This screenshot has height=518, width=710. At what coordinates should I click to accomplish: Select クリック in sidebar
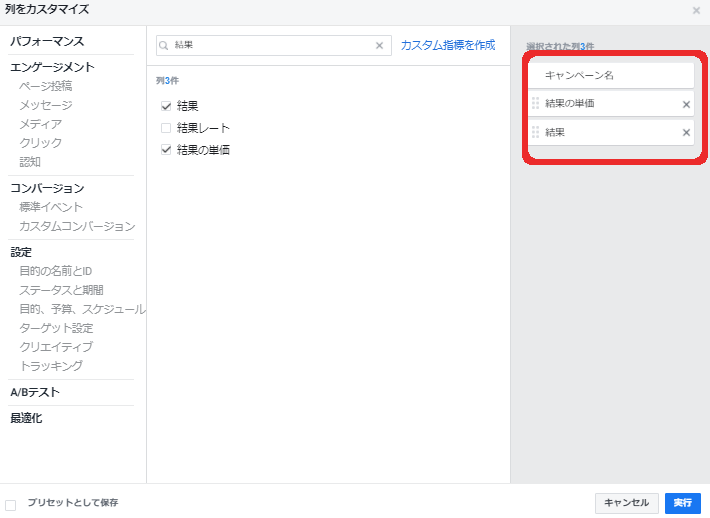click(x=40, y=143)
